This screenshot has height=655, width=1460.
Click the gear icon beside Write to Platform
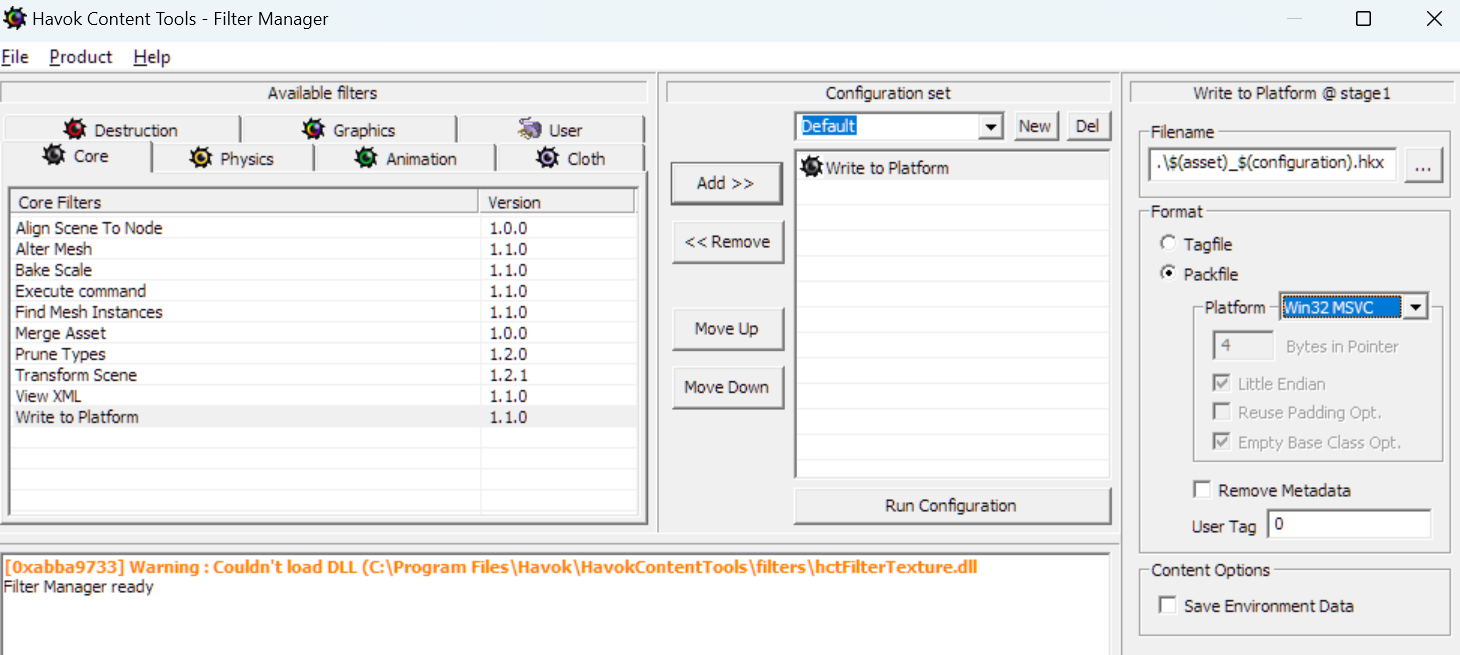[x=811, y=167]
